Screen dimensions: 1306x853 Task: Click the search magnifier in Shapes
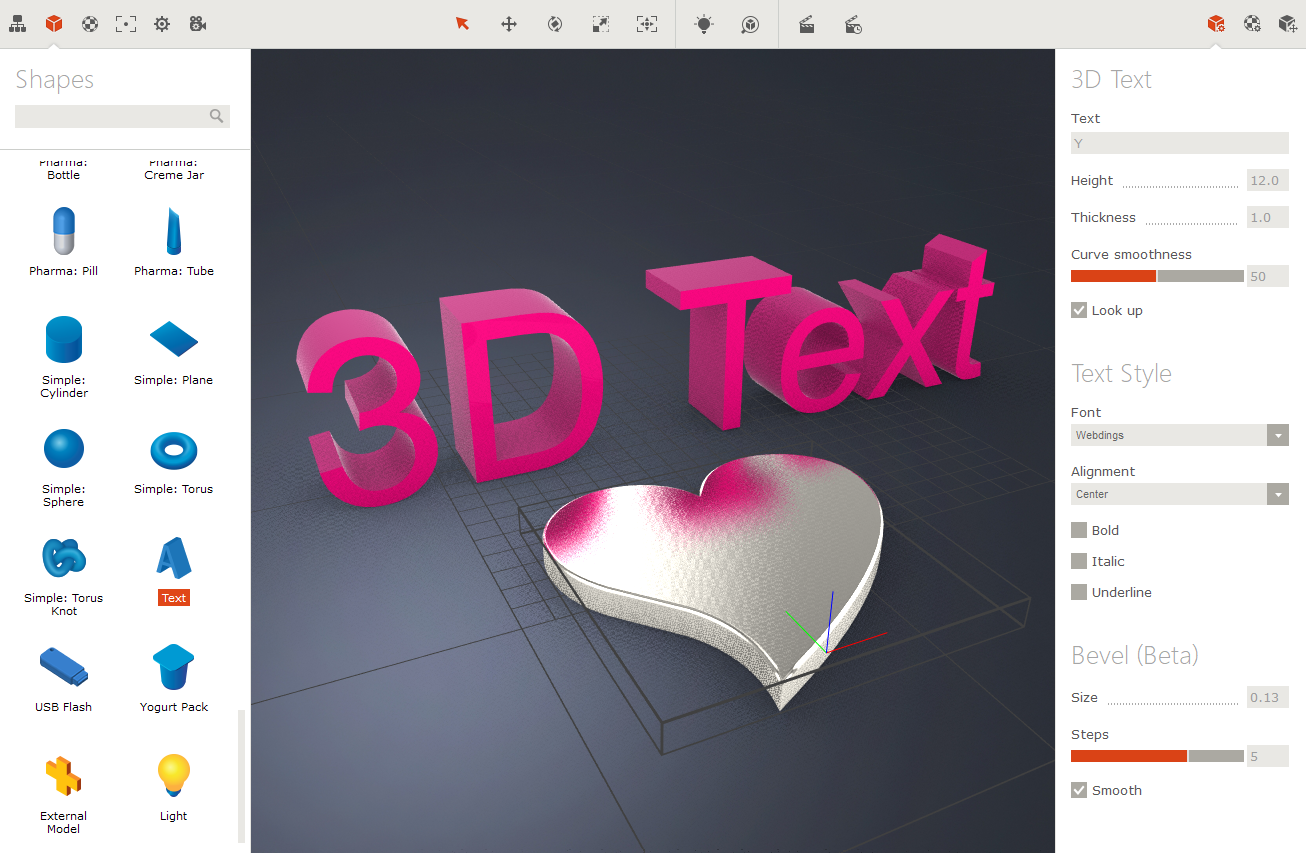[x=217, y=116]
